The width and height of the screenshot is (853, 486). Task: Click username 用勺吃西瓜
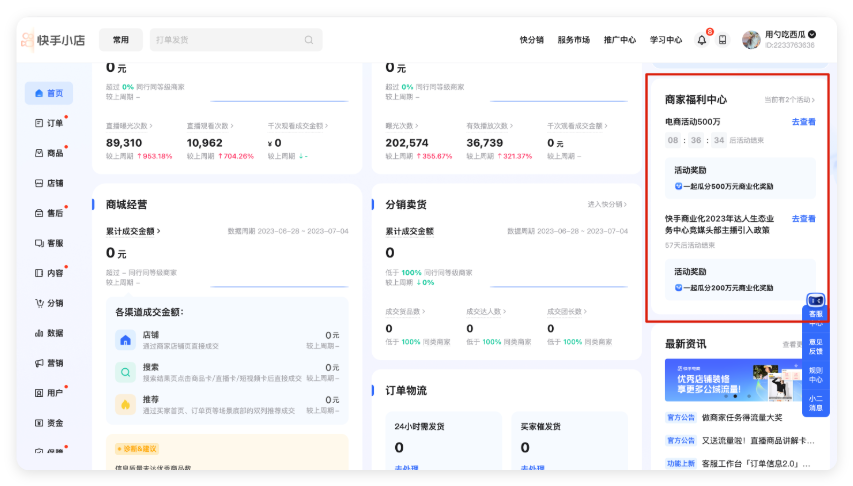pos(785,34)
